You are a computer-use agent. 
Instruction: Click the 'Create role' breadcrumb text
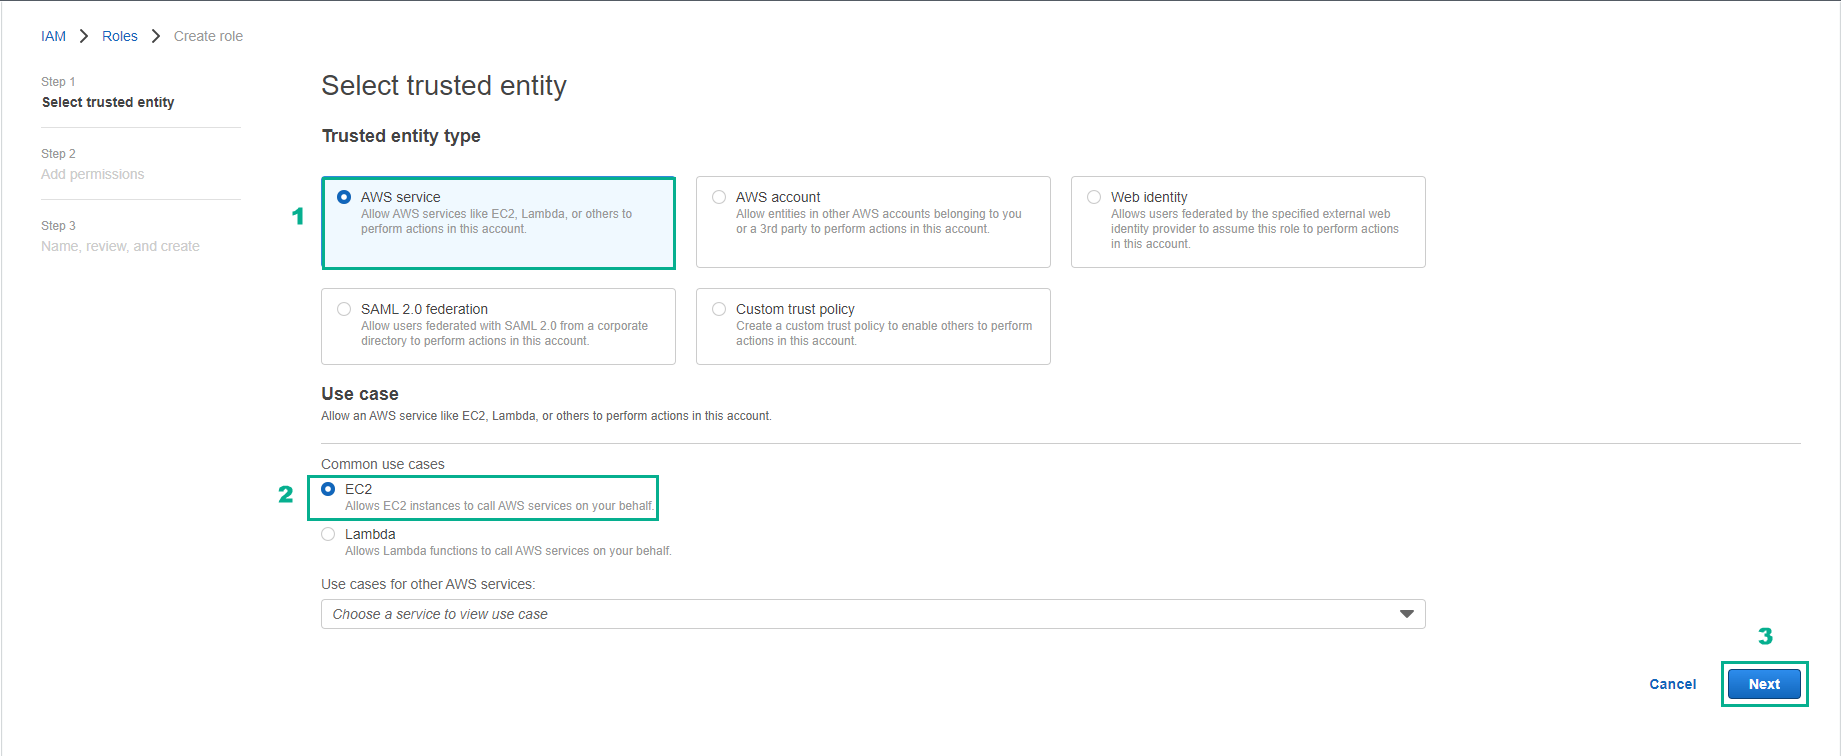pyautogui.click(x=208, y=36)
